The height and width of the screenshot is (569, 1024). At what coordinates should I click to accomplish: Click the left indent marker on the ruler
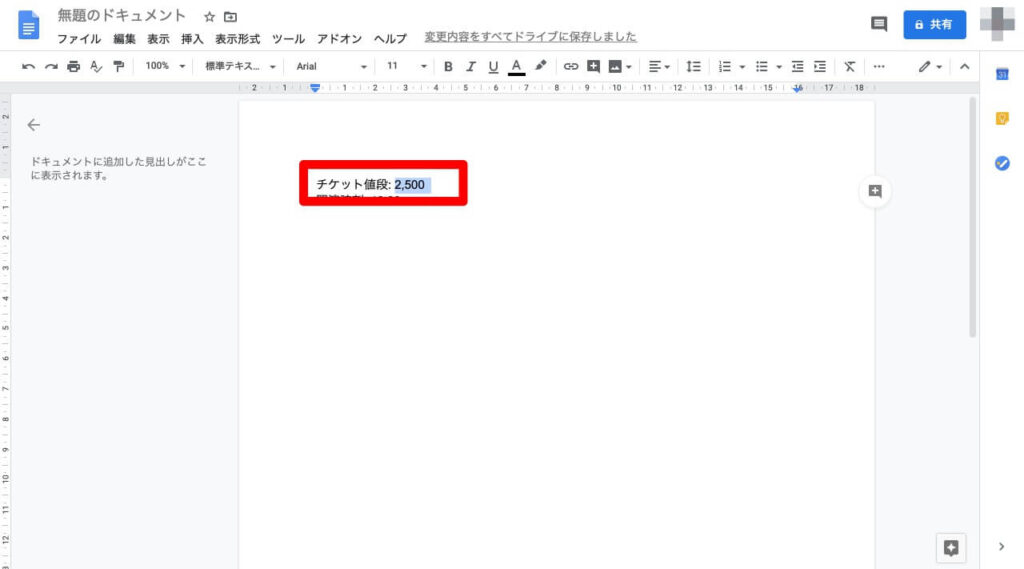click(315, 88)
